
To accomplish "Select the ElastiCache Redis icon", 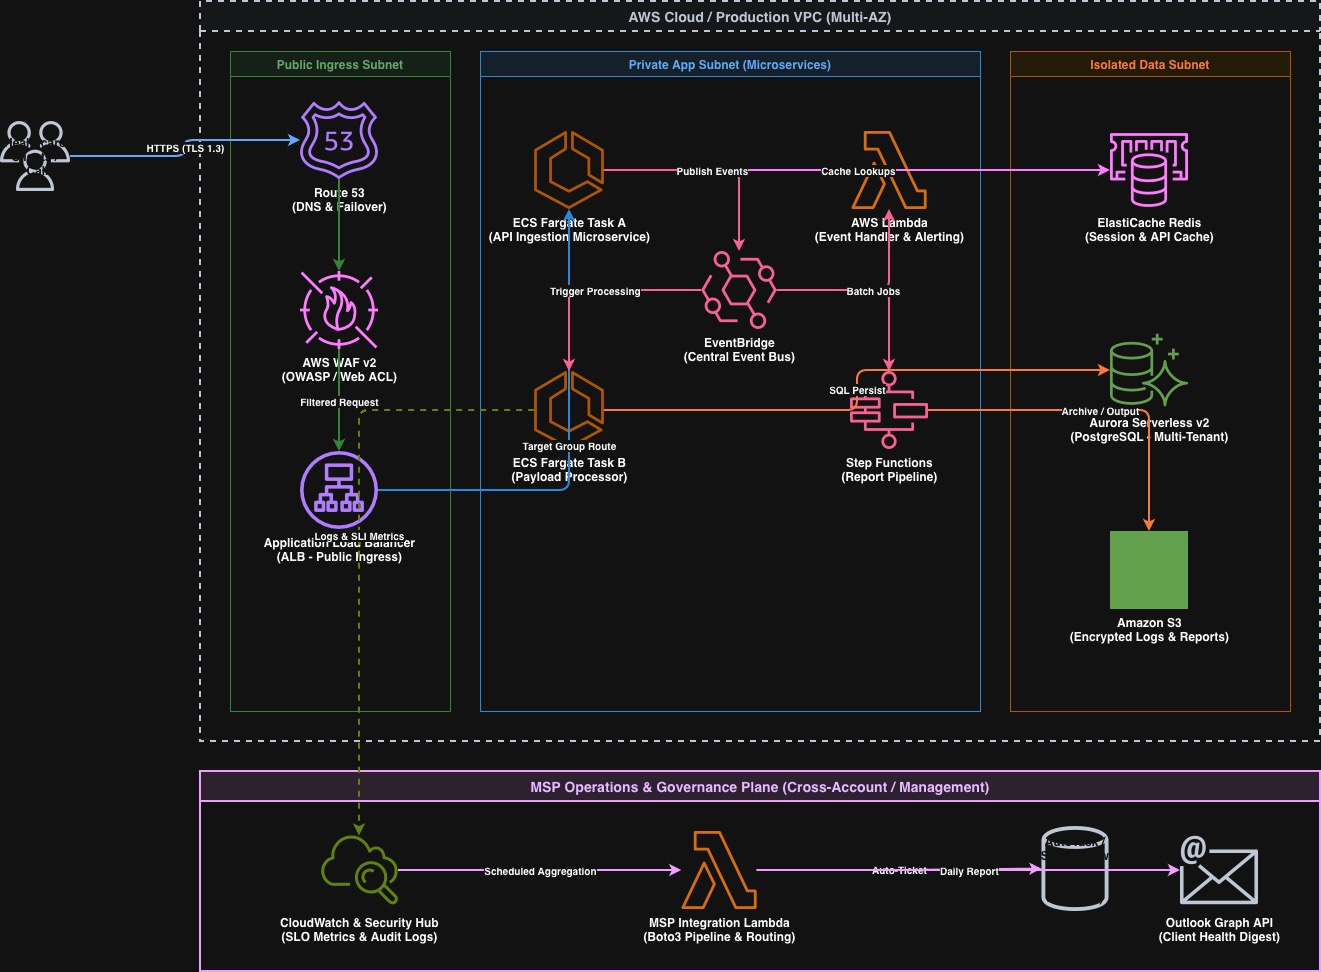I will click(1149, 170).
